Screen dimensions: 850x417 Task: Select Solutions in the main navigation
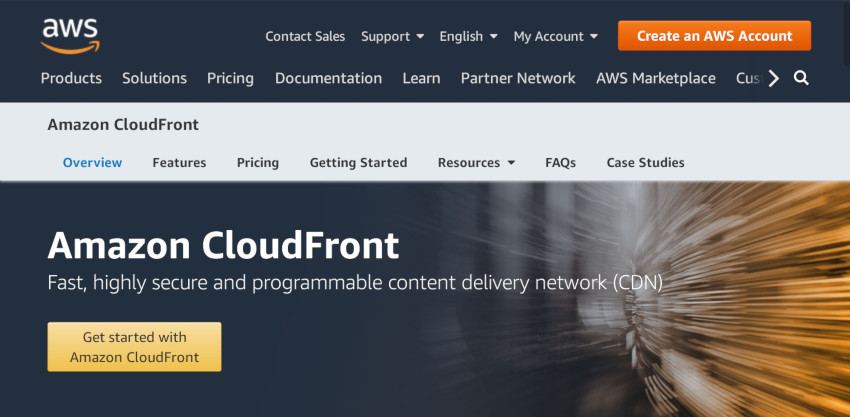pos(154,79)
